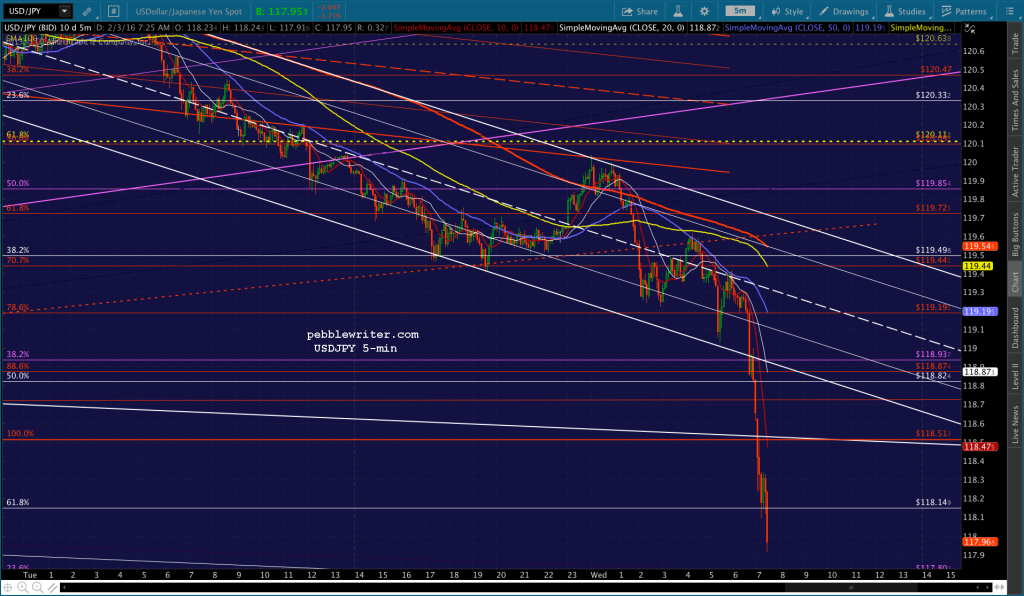Open the Patterns dropdown menu
The height and width of the screenshot is (596, 1024).
[x=964, y=11]
